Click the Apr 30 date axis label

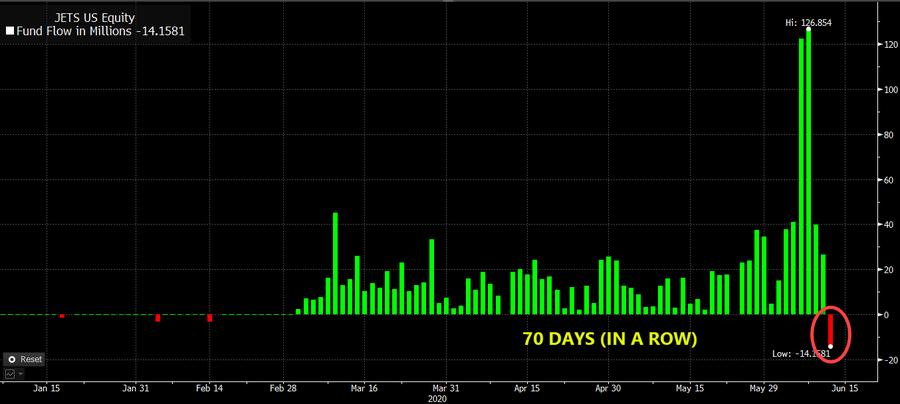click(x=607, y=386)
